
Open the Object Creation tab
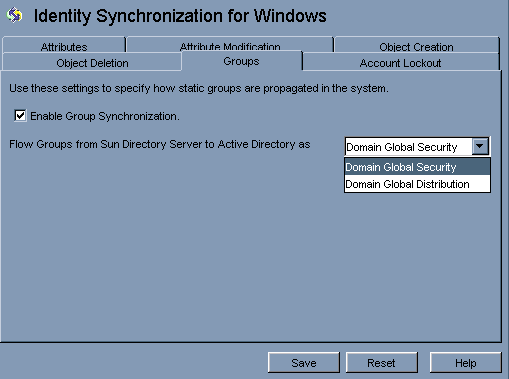pyautogui.click(x=416, y=45)
